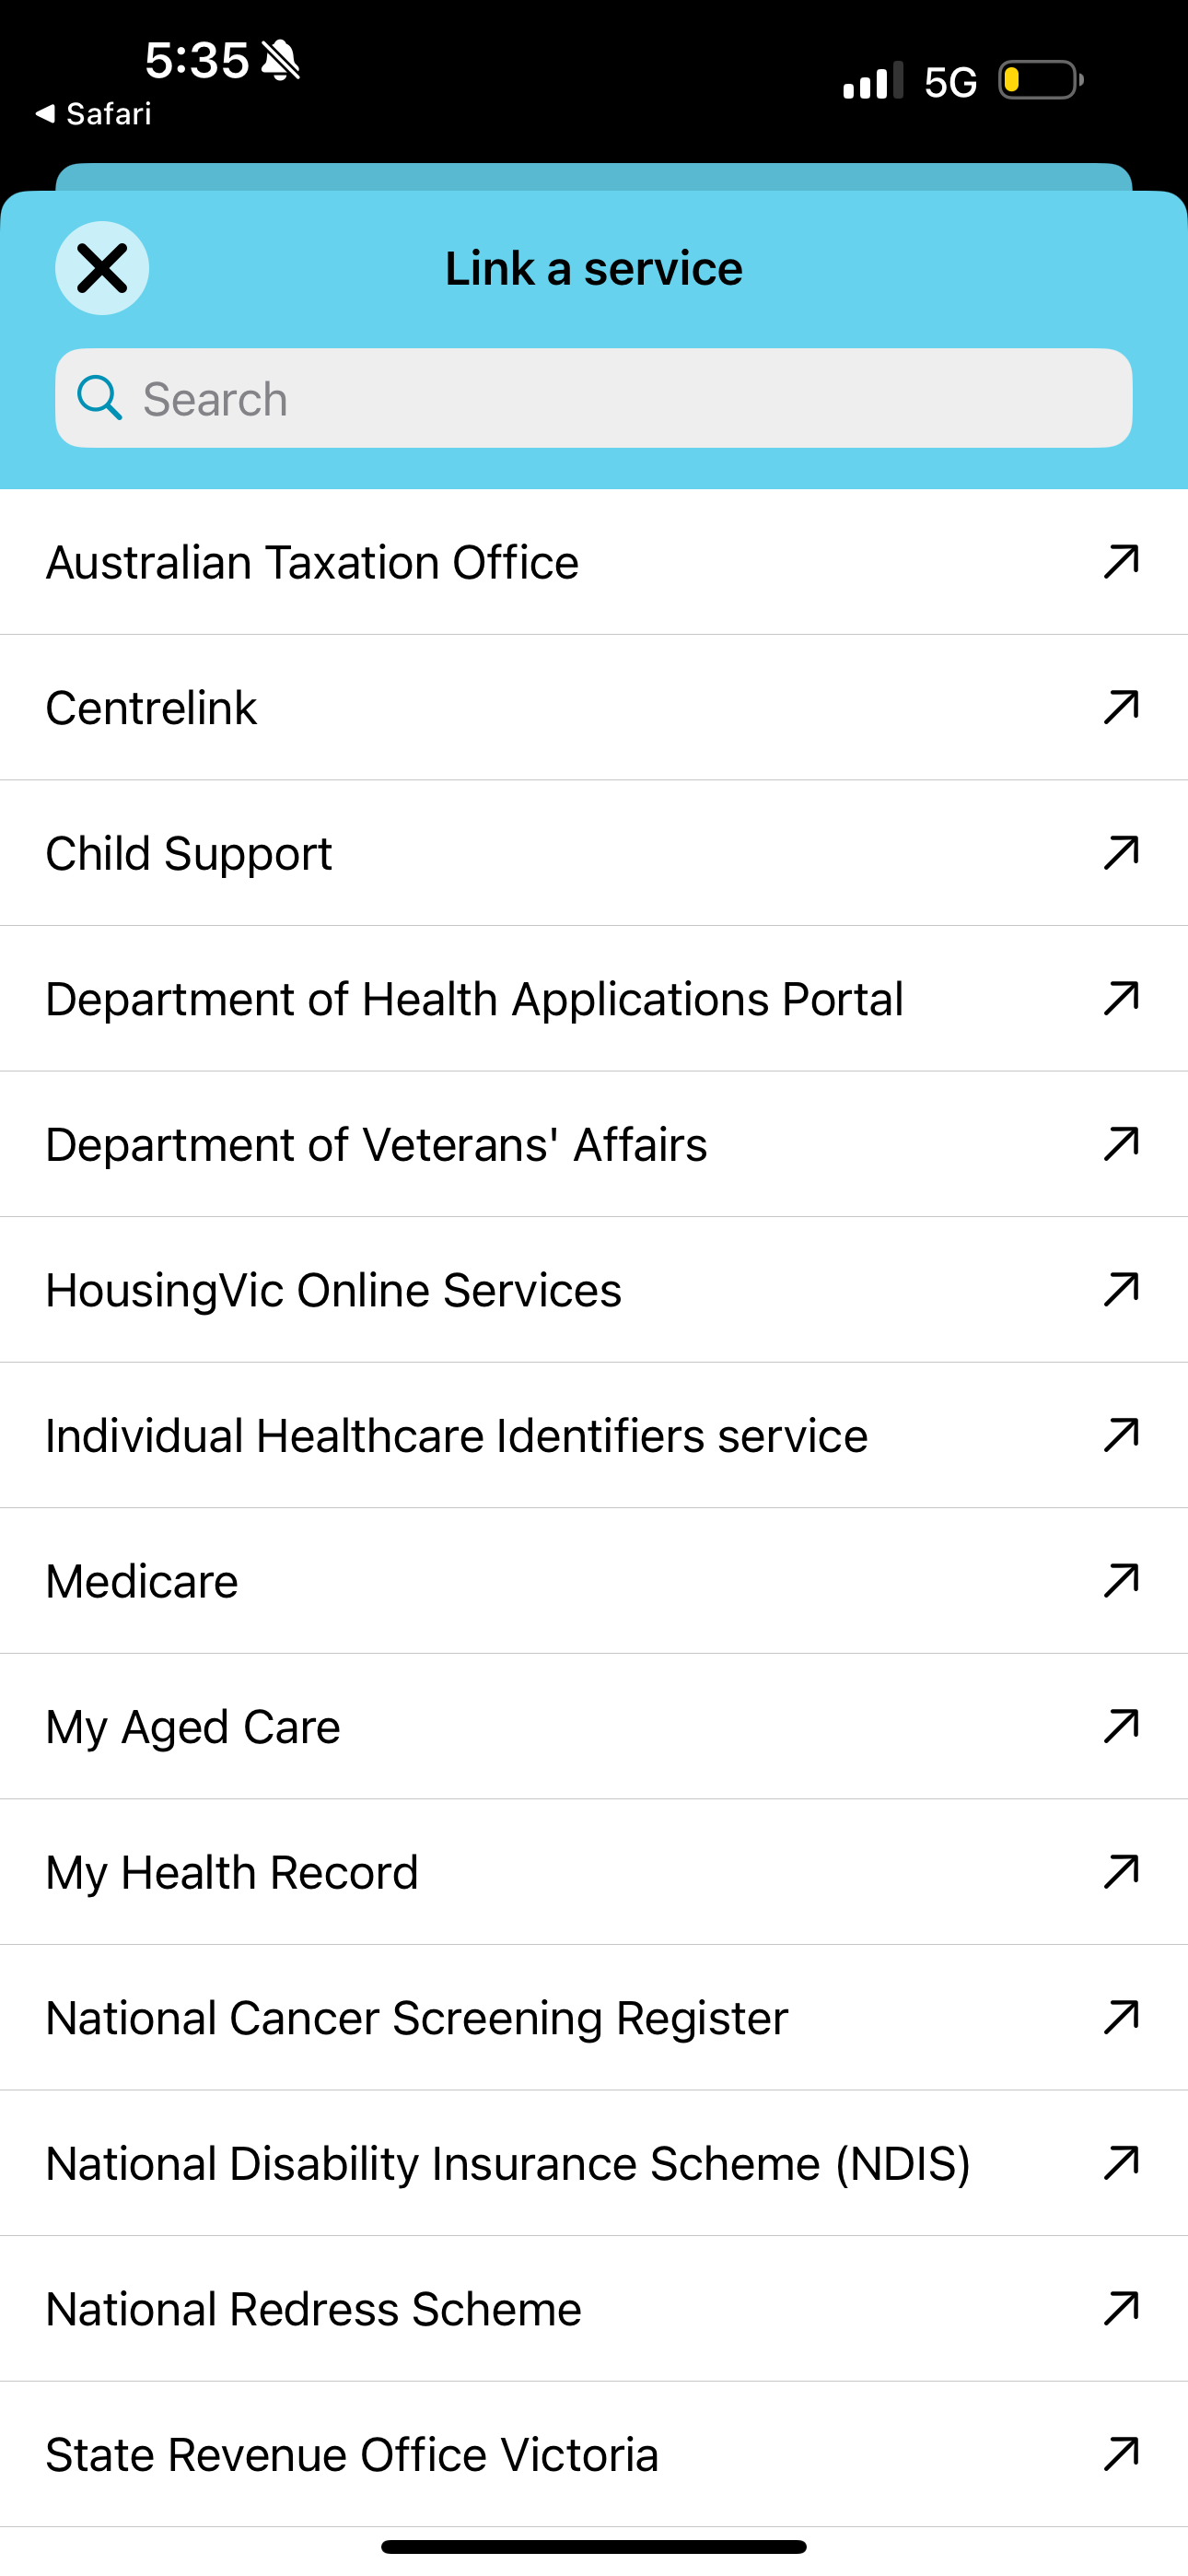The image size is (1188, 2576).
Task: Select Department of Veterans' Affairs
Action: coord(594,1144)
